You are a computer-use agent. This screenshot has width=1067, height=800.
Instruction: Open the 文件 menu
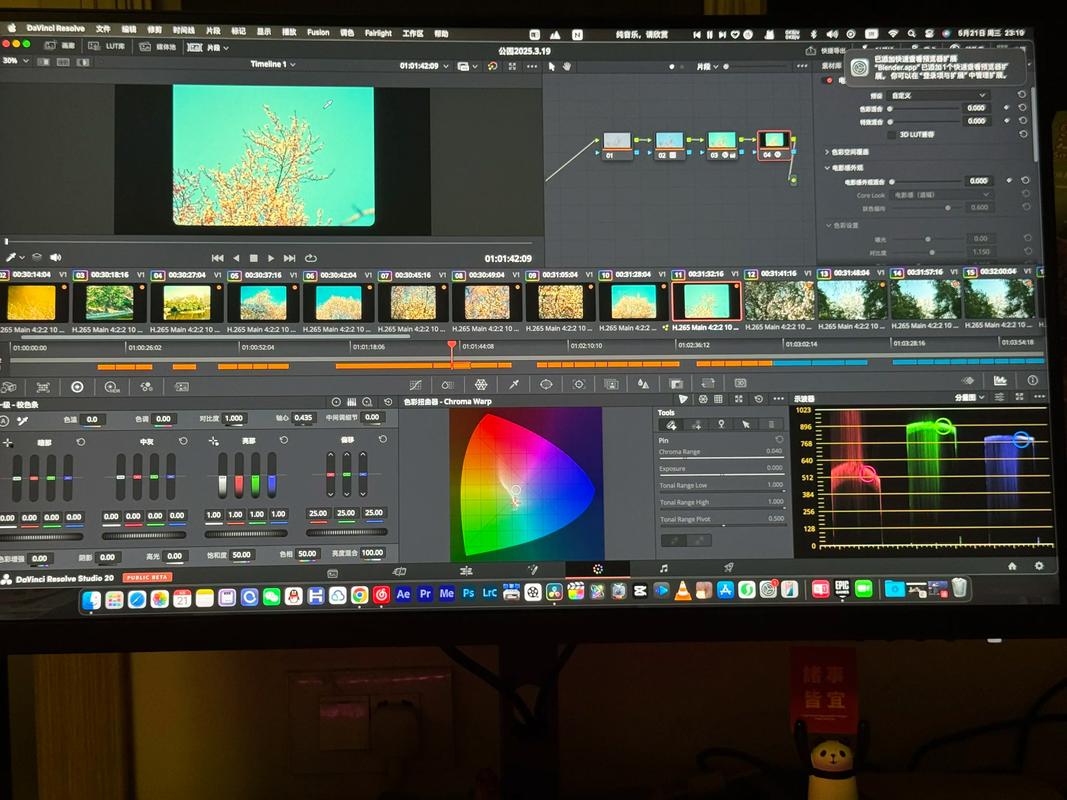pos(103,29)
